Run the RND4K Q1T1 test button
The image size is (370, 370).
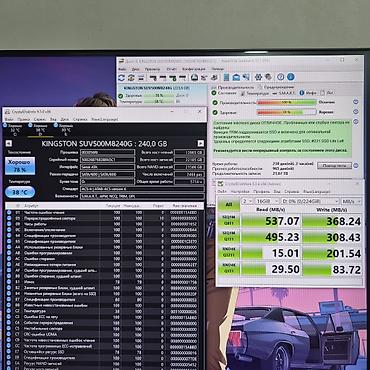228,269
